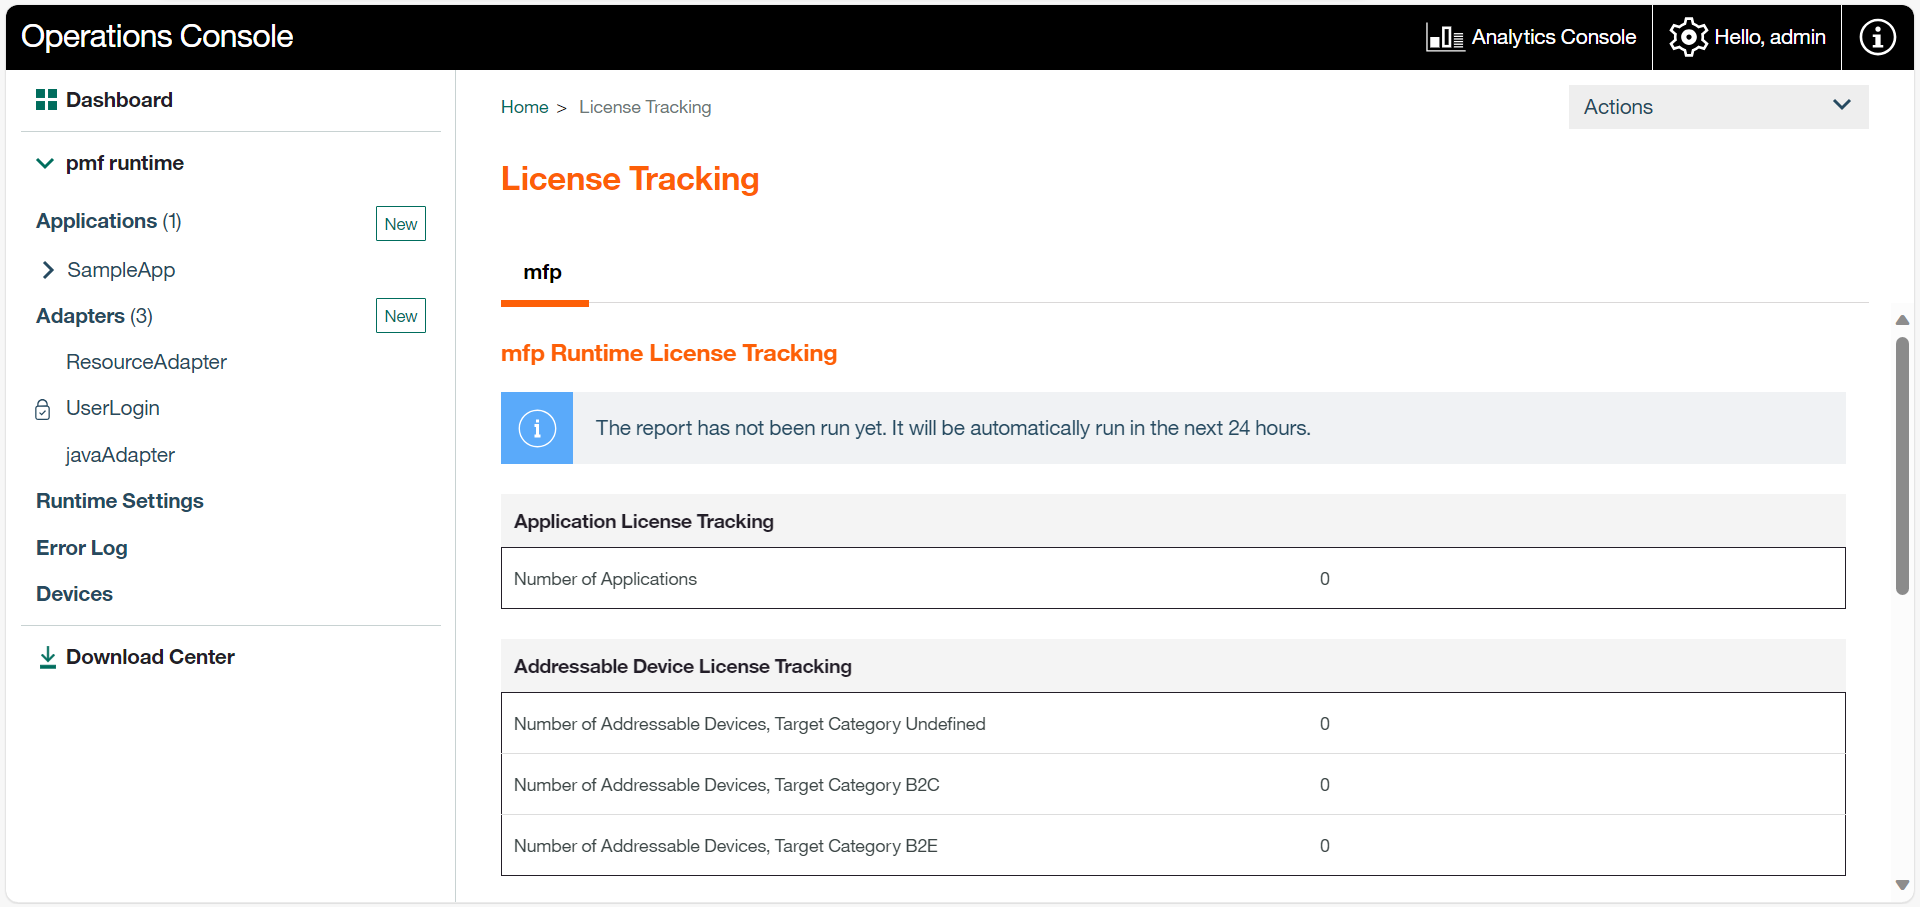Collapse the pmf runtime section
The image size is (1920, 907).
(45, 162)
